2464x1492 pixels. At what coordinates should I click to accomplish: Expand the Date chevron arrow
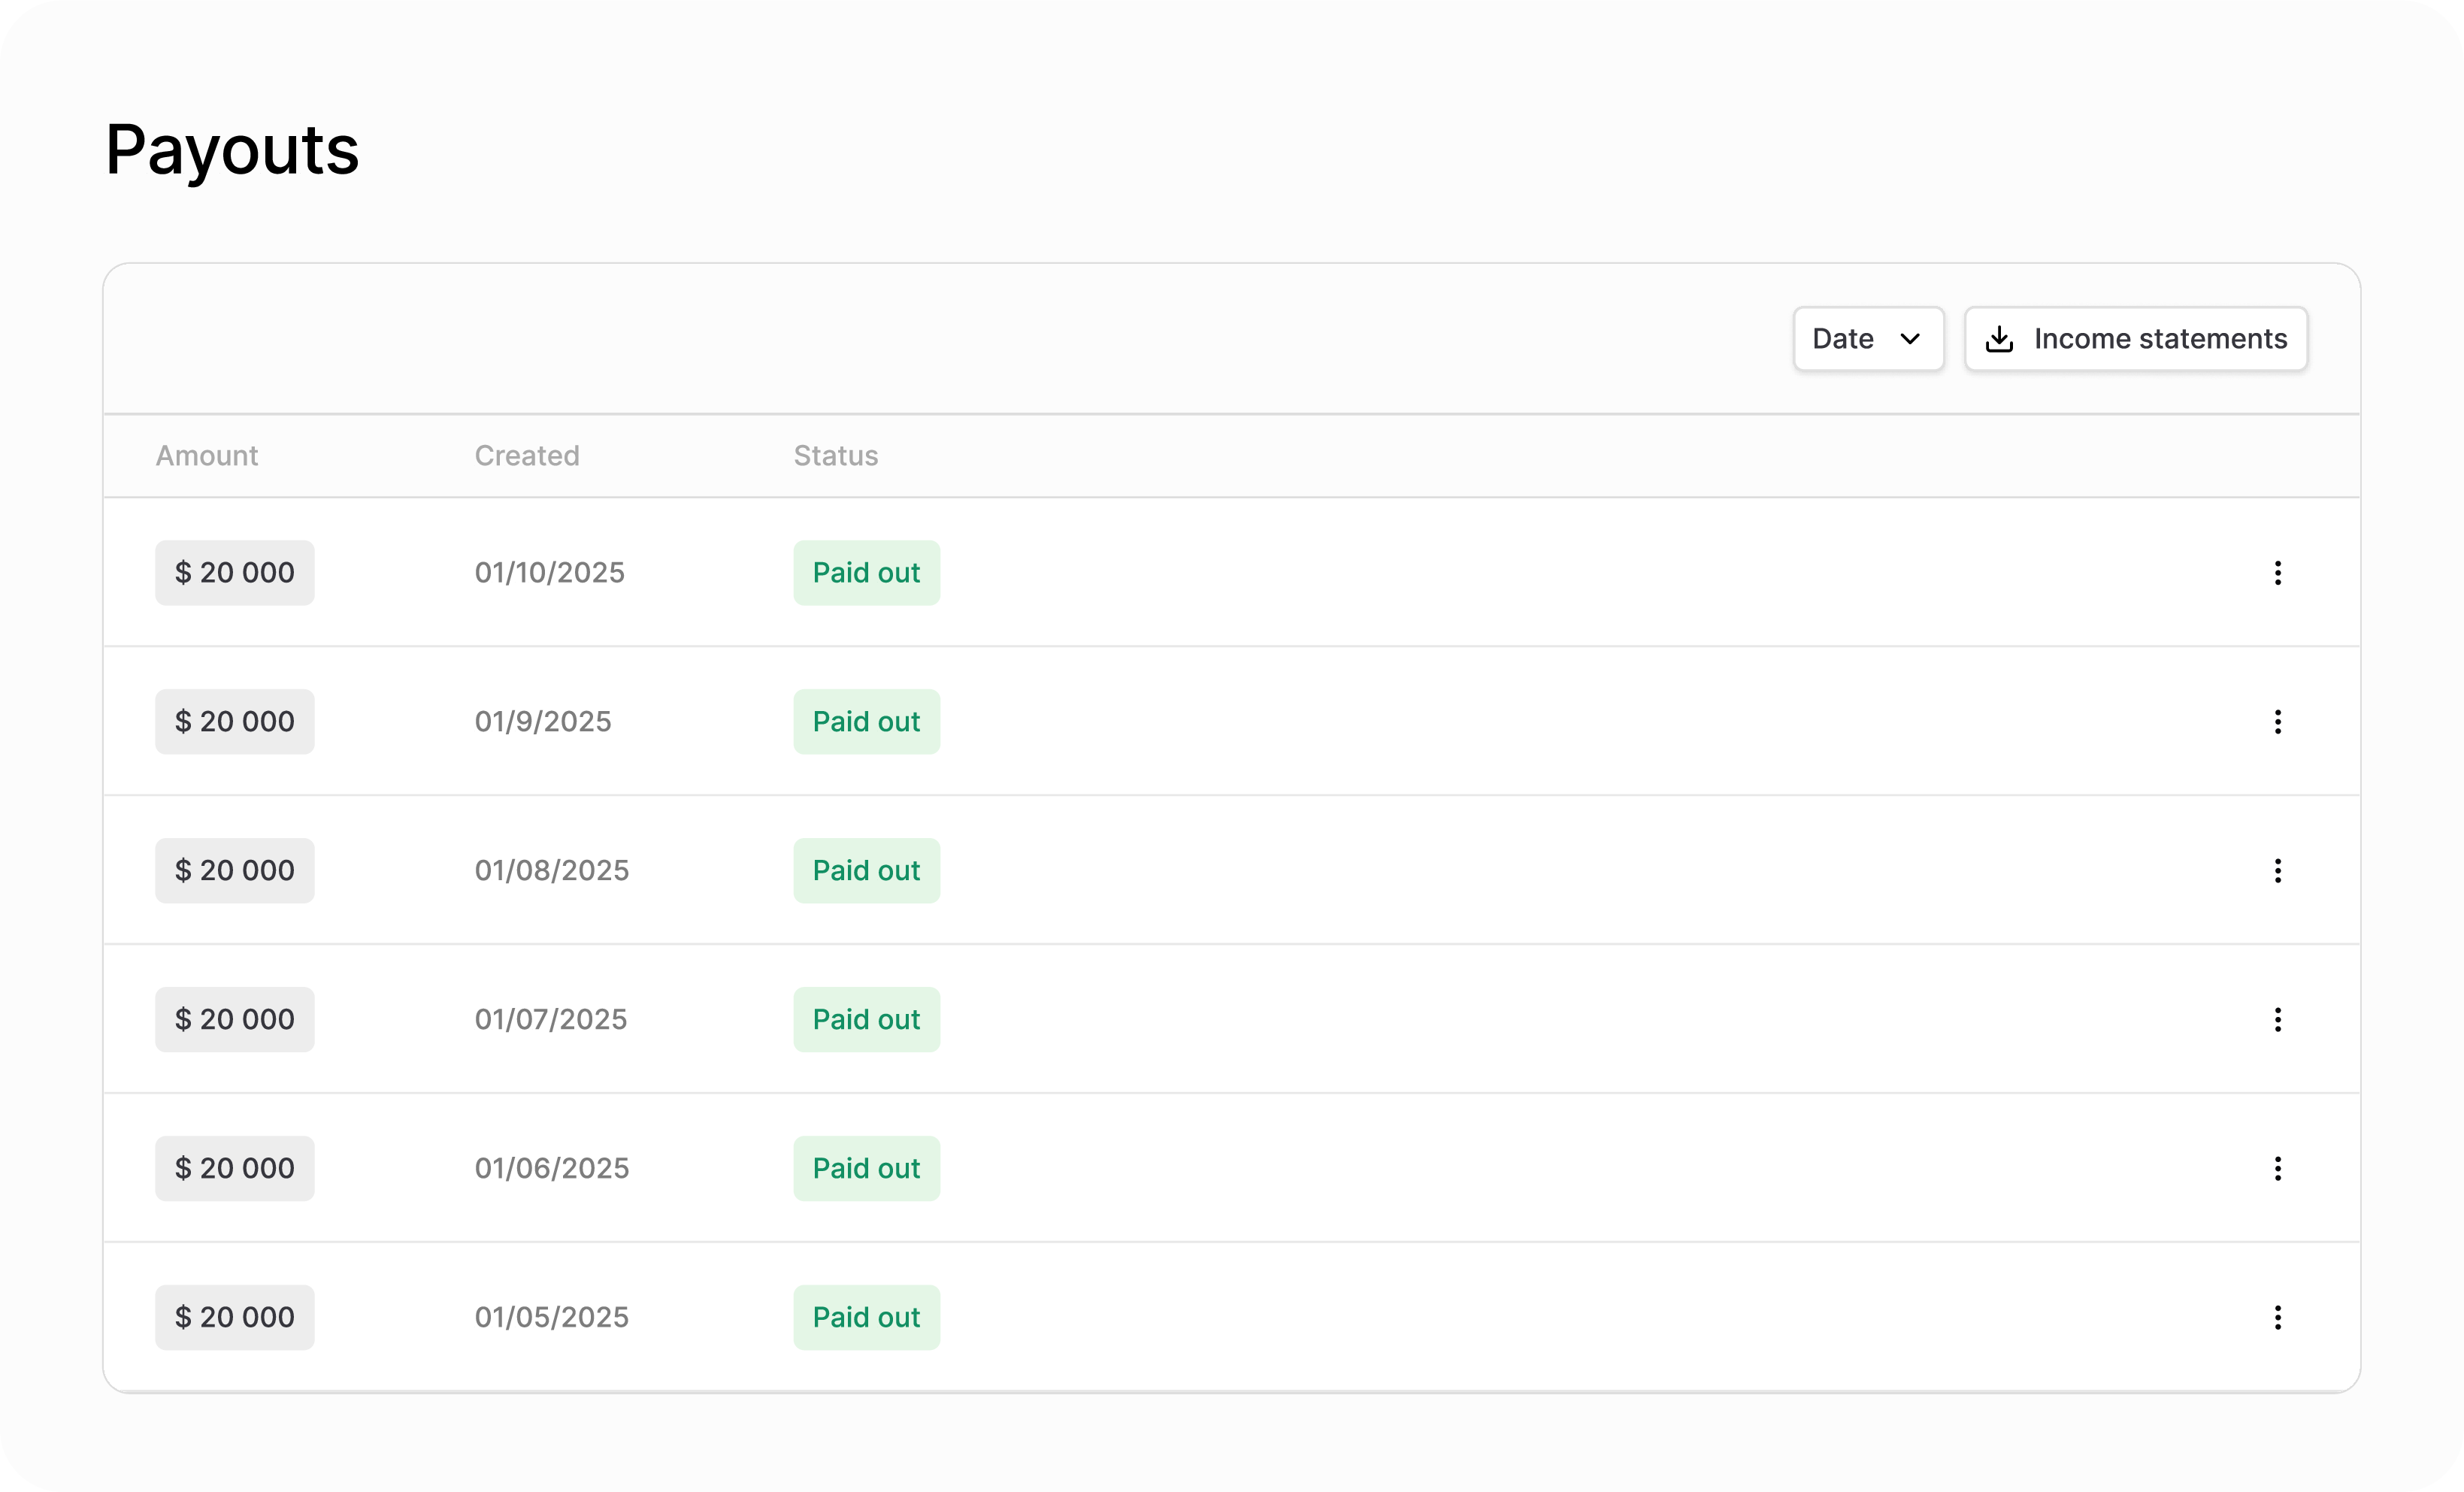(x=1910, y=339)
